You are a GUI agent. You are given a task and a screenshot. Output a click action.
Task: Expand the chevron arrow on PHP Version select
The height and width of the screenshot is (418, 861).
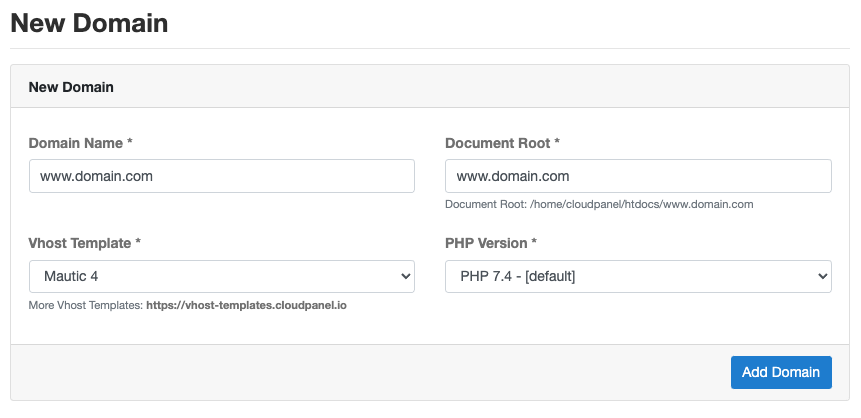point(823,276)
